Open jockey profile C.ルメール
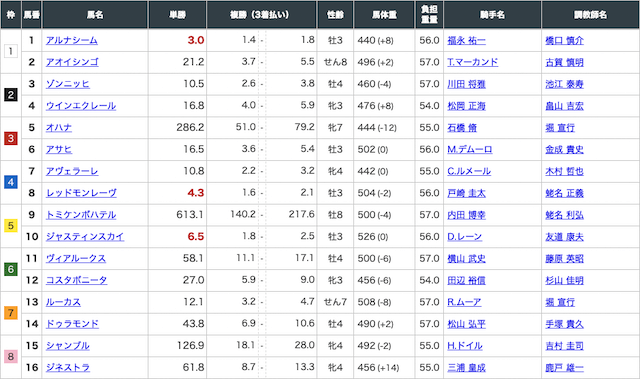Image resolution: width=640 pixels, height=379 pixels. point(469,171)
